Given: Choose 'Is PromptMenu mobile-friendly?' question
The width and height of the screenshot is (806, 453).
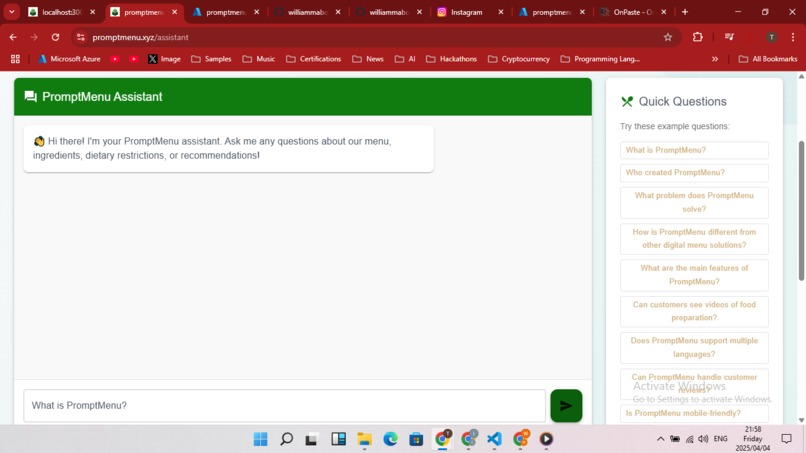Looking at the screenshot, I should pyautogui.click(x=694, y=413).
